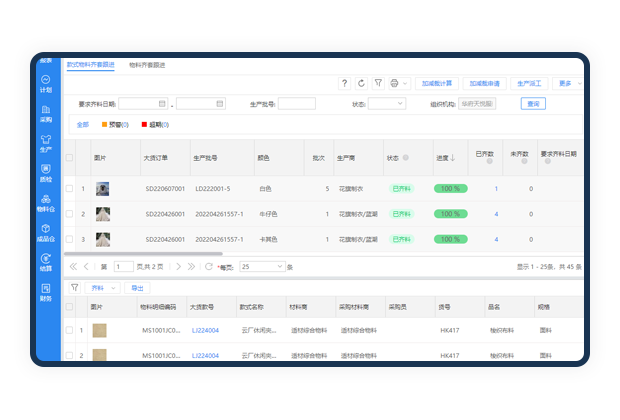Expand the 更多 more dropdown button
This screenshot has width=620, height=420.
[x=569, y=83]
